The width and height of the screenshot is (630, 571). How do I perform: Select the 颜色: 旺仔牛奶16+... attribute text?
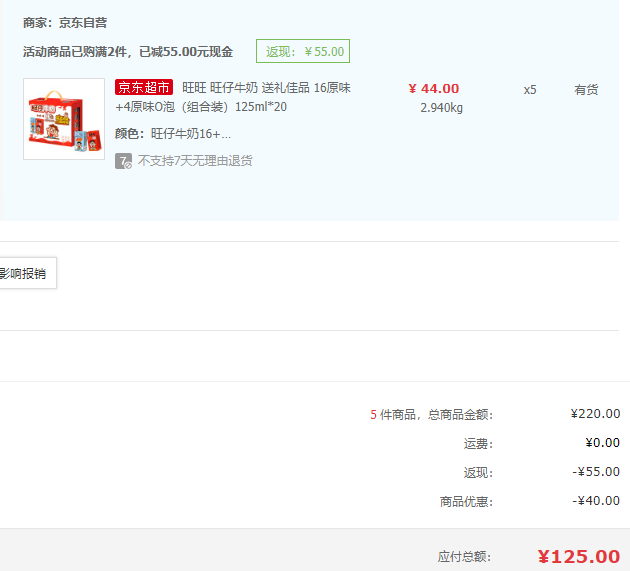pyautogui.click(x=173, y=134)
